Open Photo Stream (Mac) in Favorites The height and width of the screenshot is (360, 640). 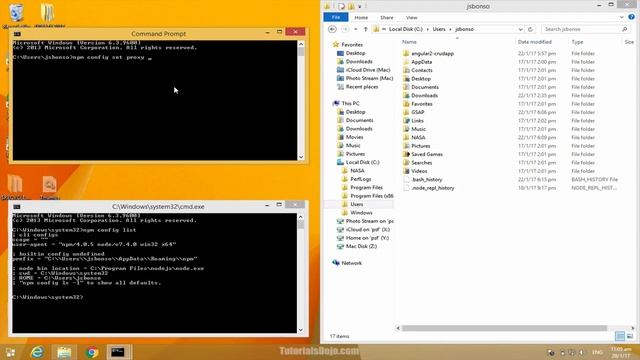pos(369,78)
